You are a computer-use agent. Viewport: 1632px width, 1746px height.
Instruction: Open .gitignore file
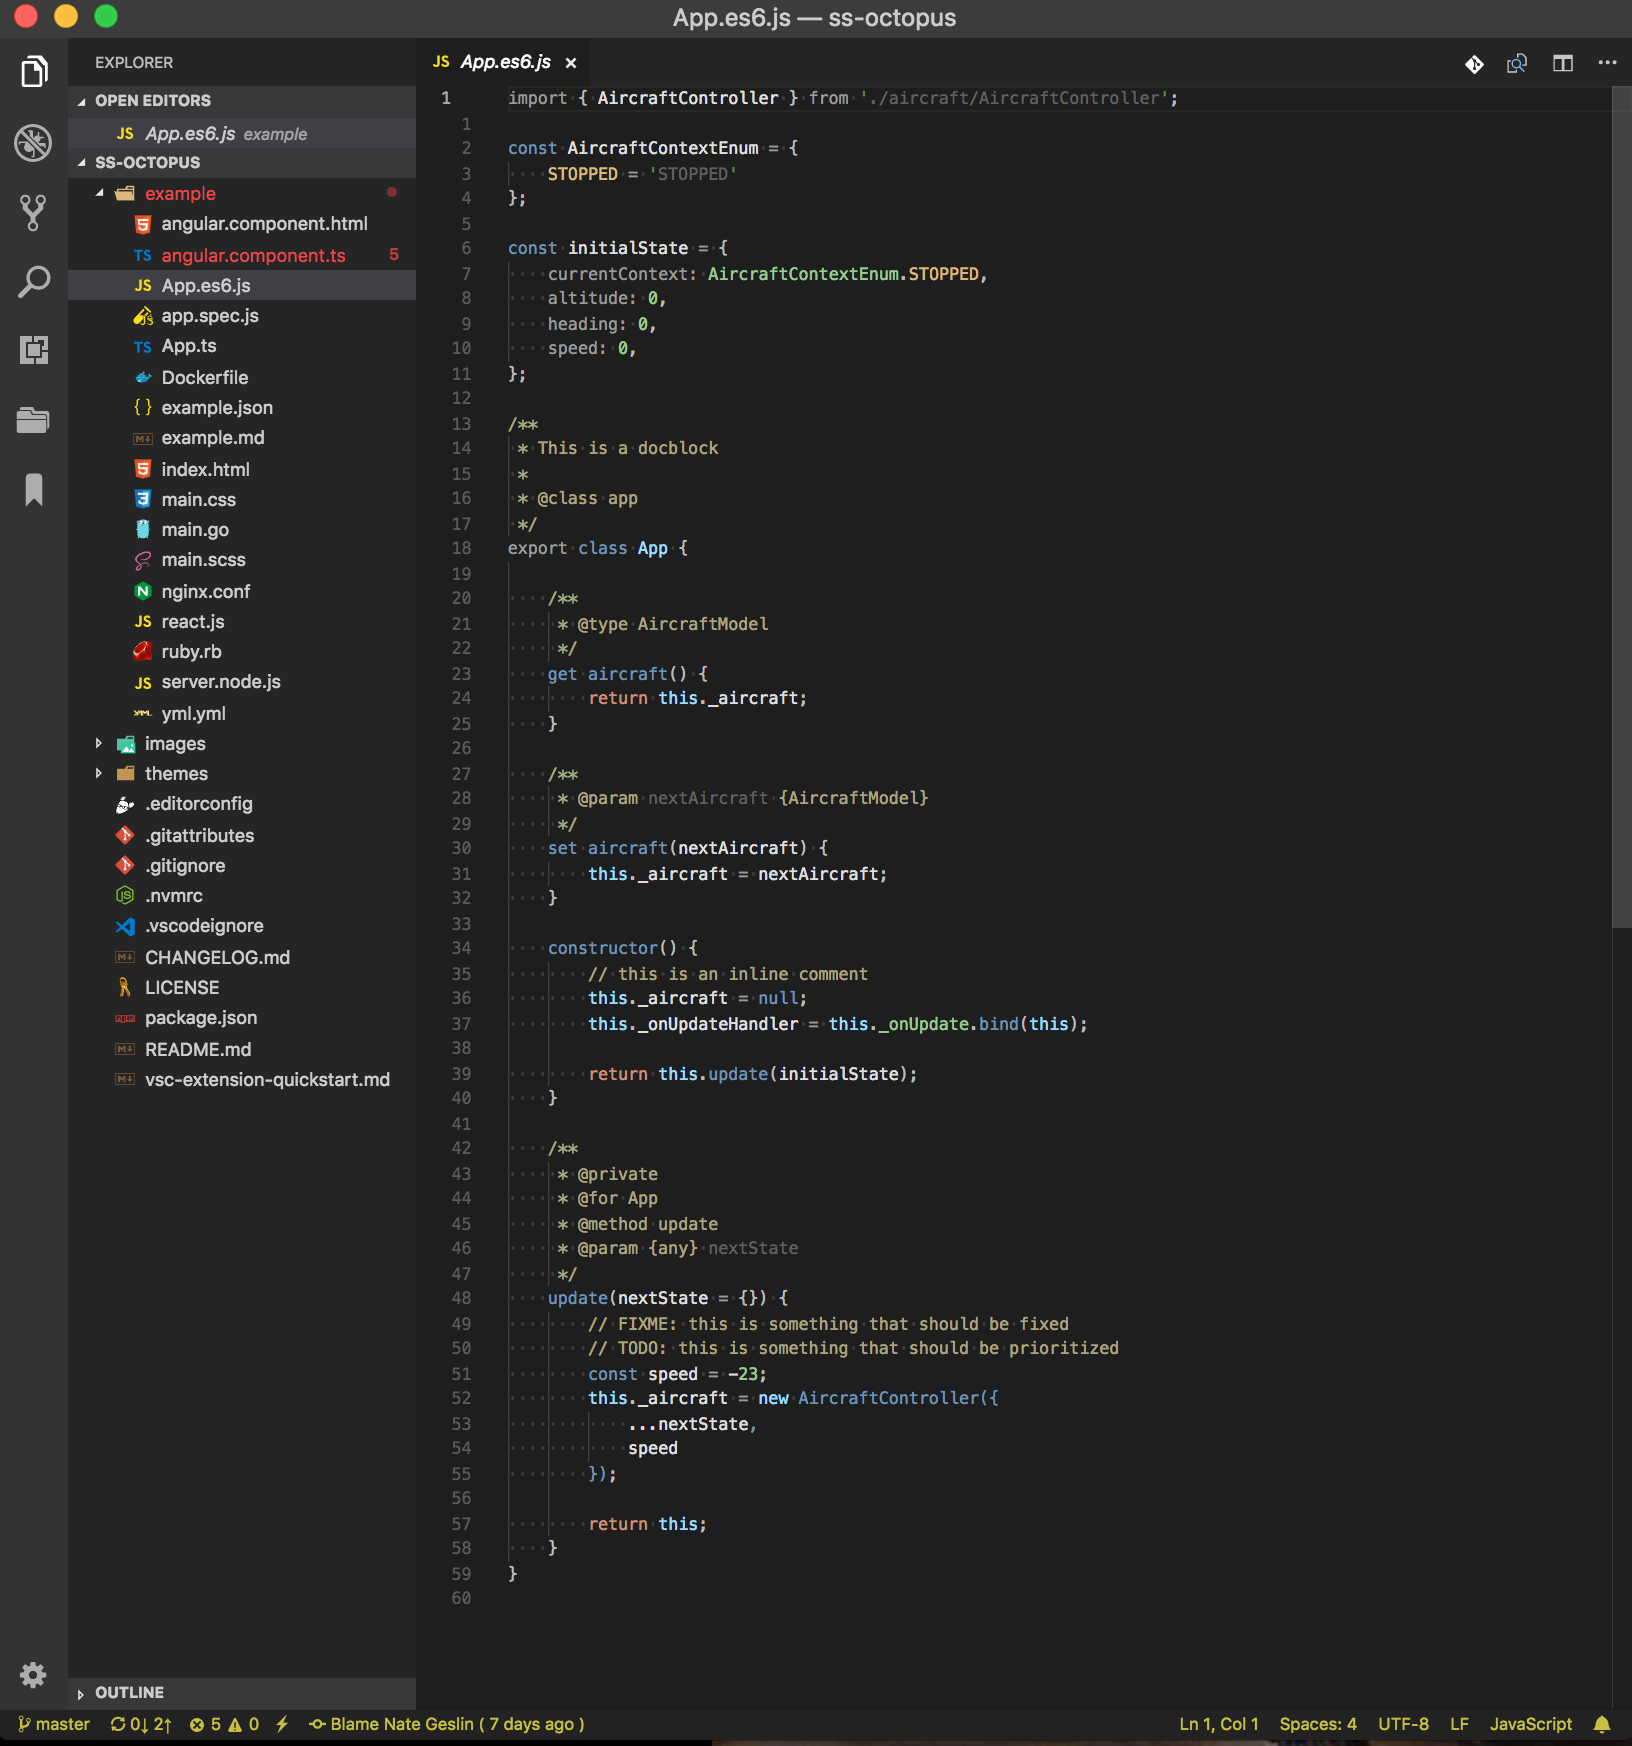click(242, 866)
